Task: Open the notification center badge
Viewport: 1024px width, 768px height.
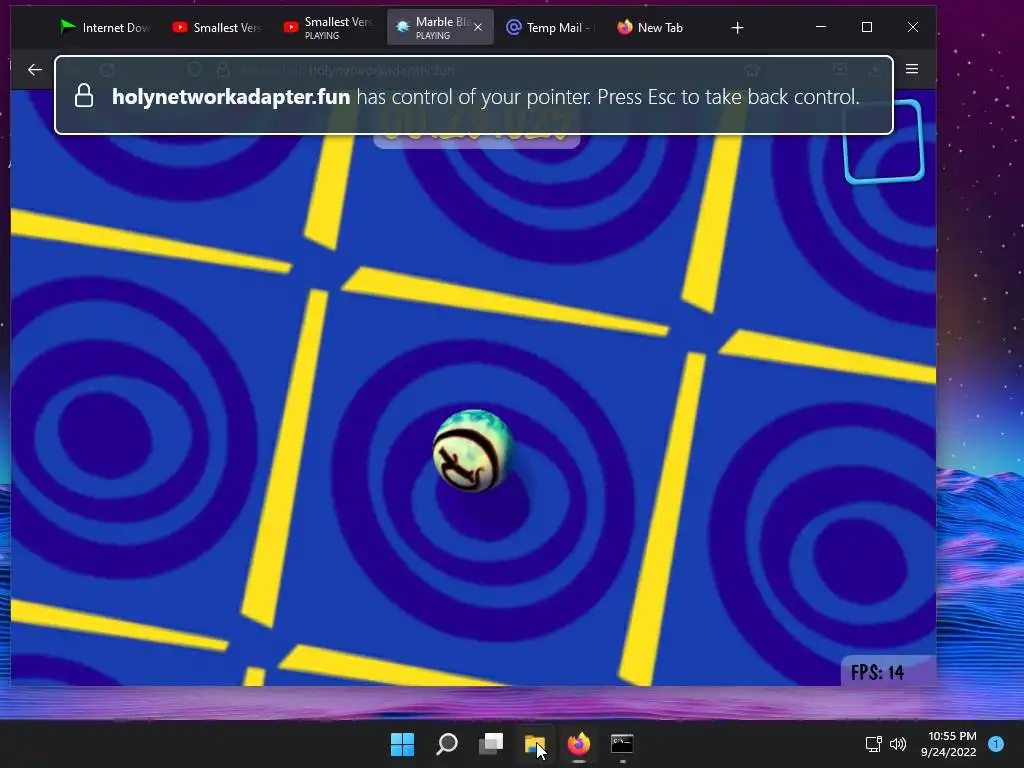Action: coord(996,744)
